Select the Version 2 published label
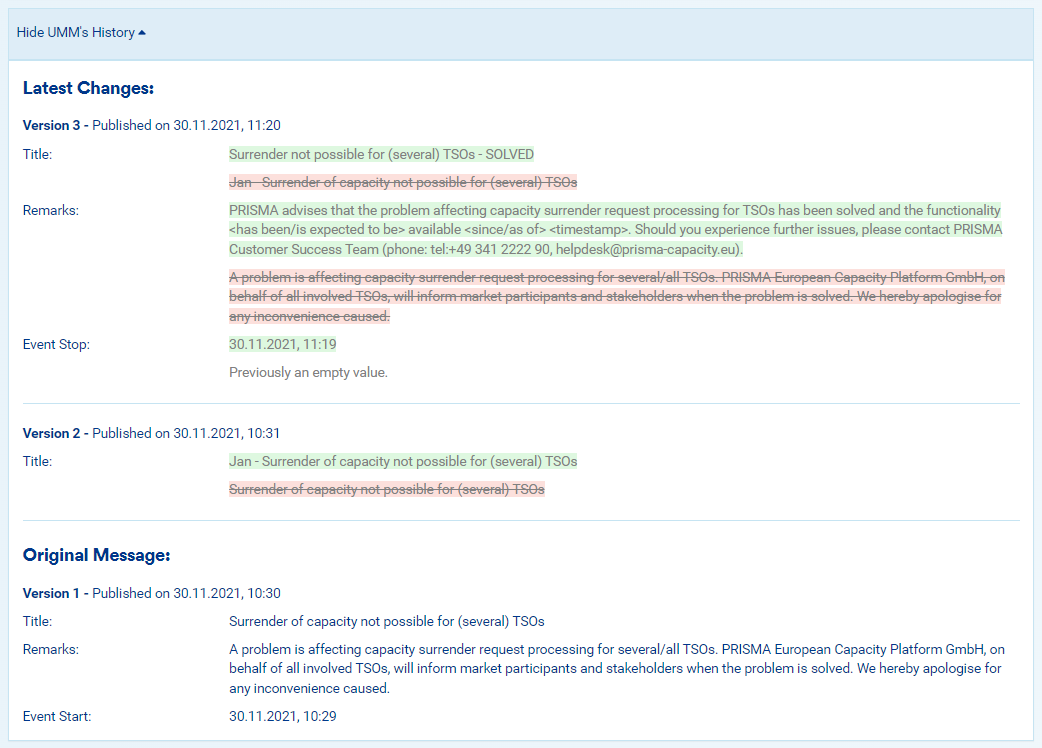This screenshot has height=748, width=1042. pos(151,433)
